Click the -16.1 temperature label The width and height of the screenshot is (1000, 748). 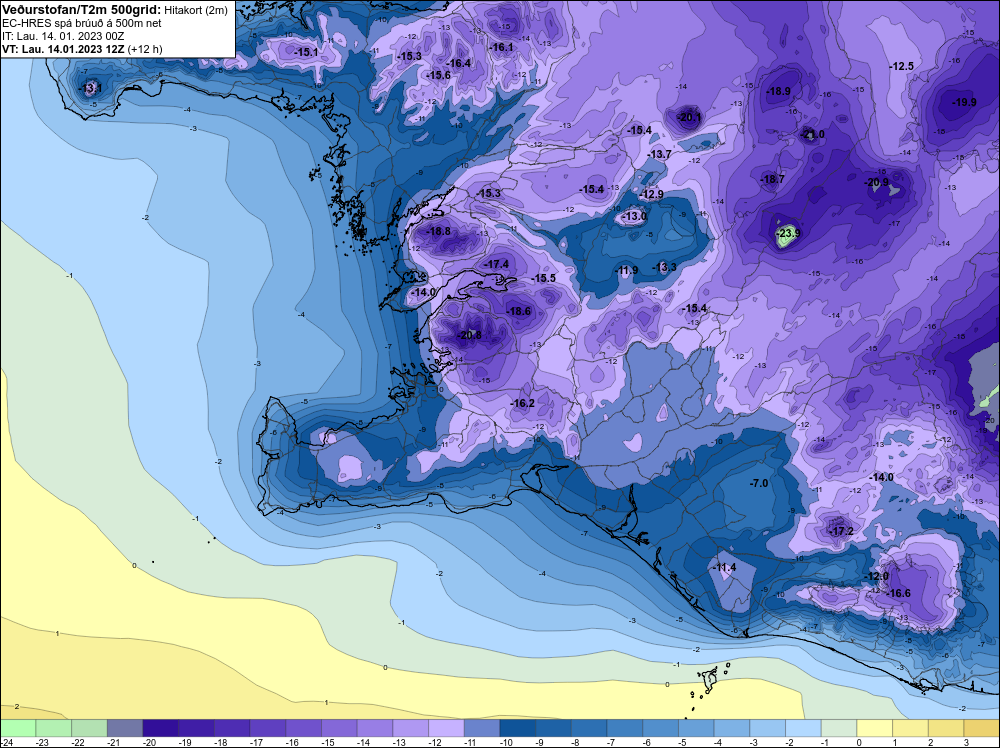click(501, 47)
